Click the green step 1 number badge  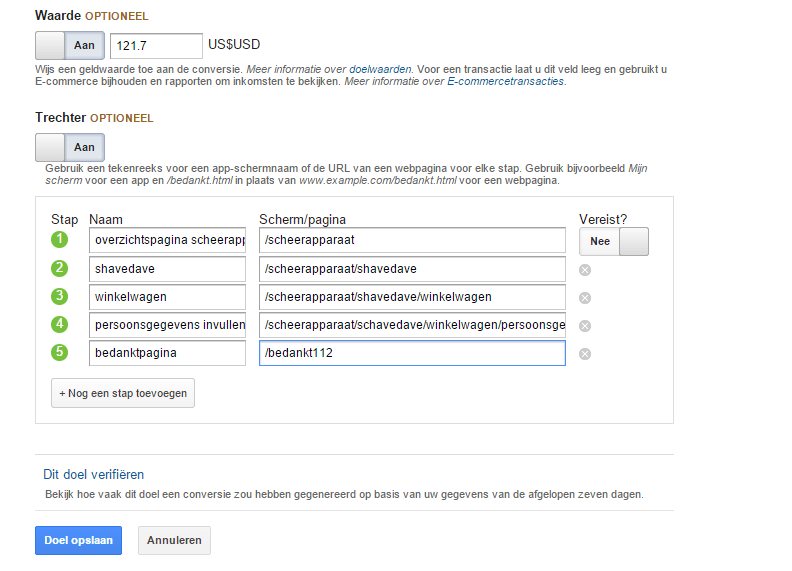[59, 240]
